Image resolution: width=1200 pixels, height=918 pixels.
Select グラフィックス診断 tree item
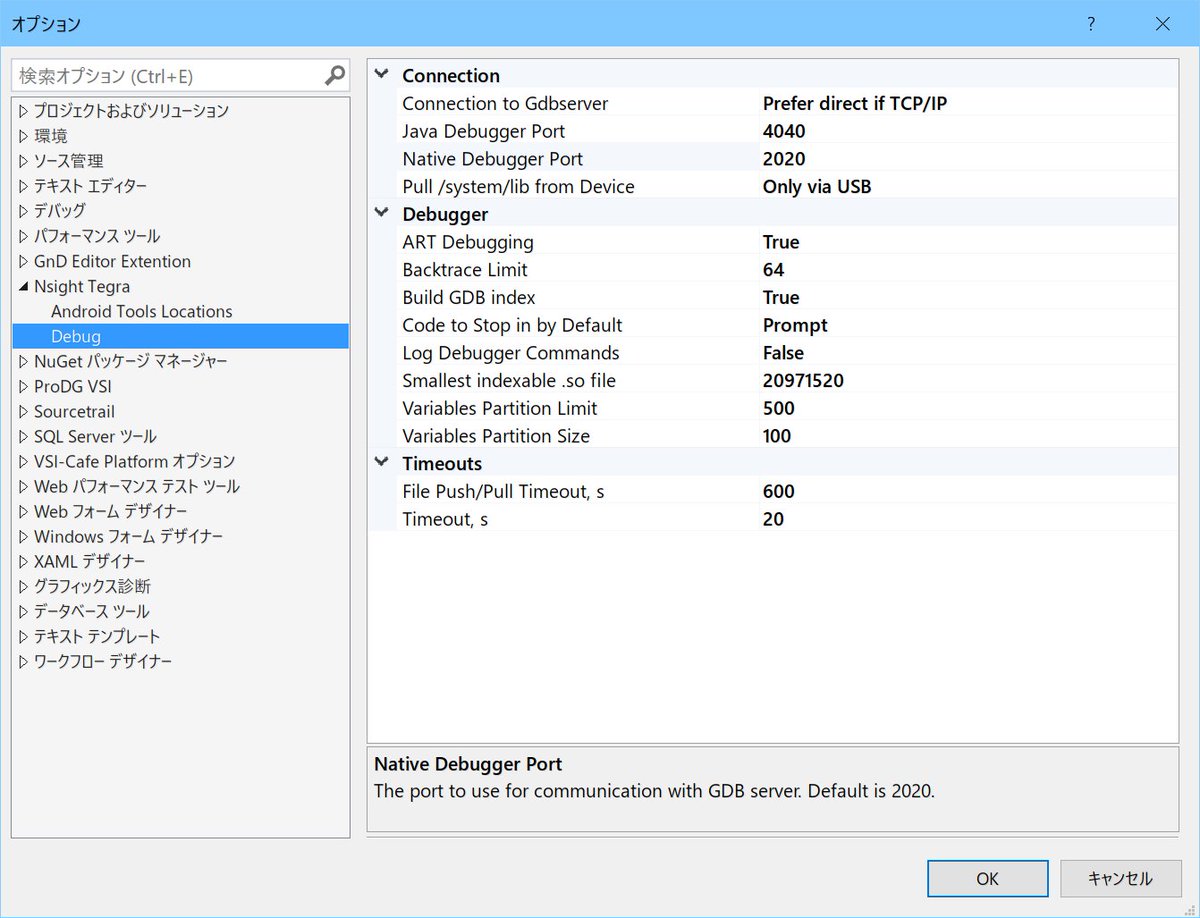click(92, 586)
